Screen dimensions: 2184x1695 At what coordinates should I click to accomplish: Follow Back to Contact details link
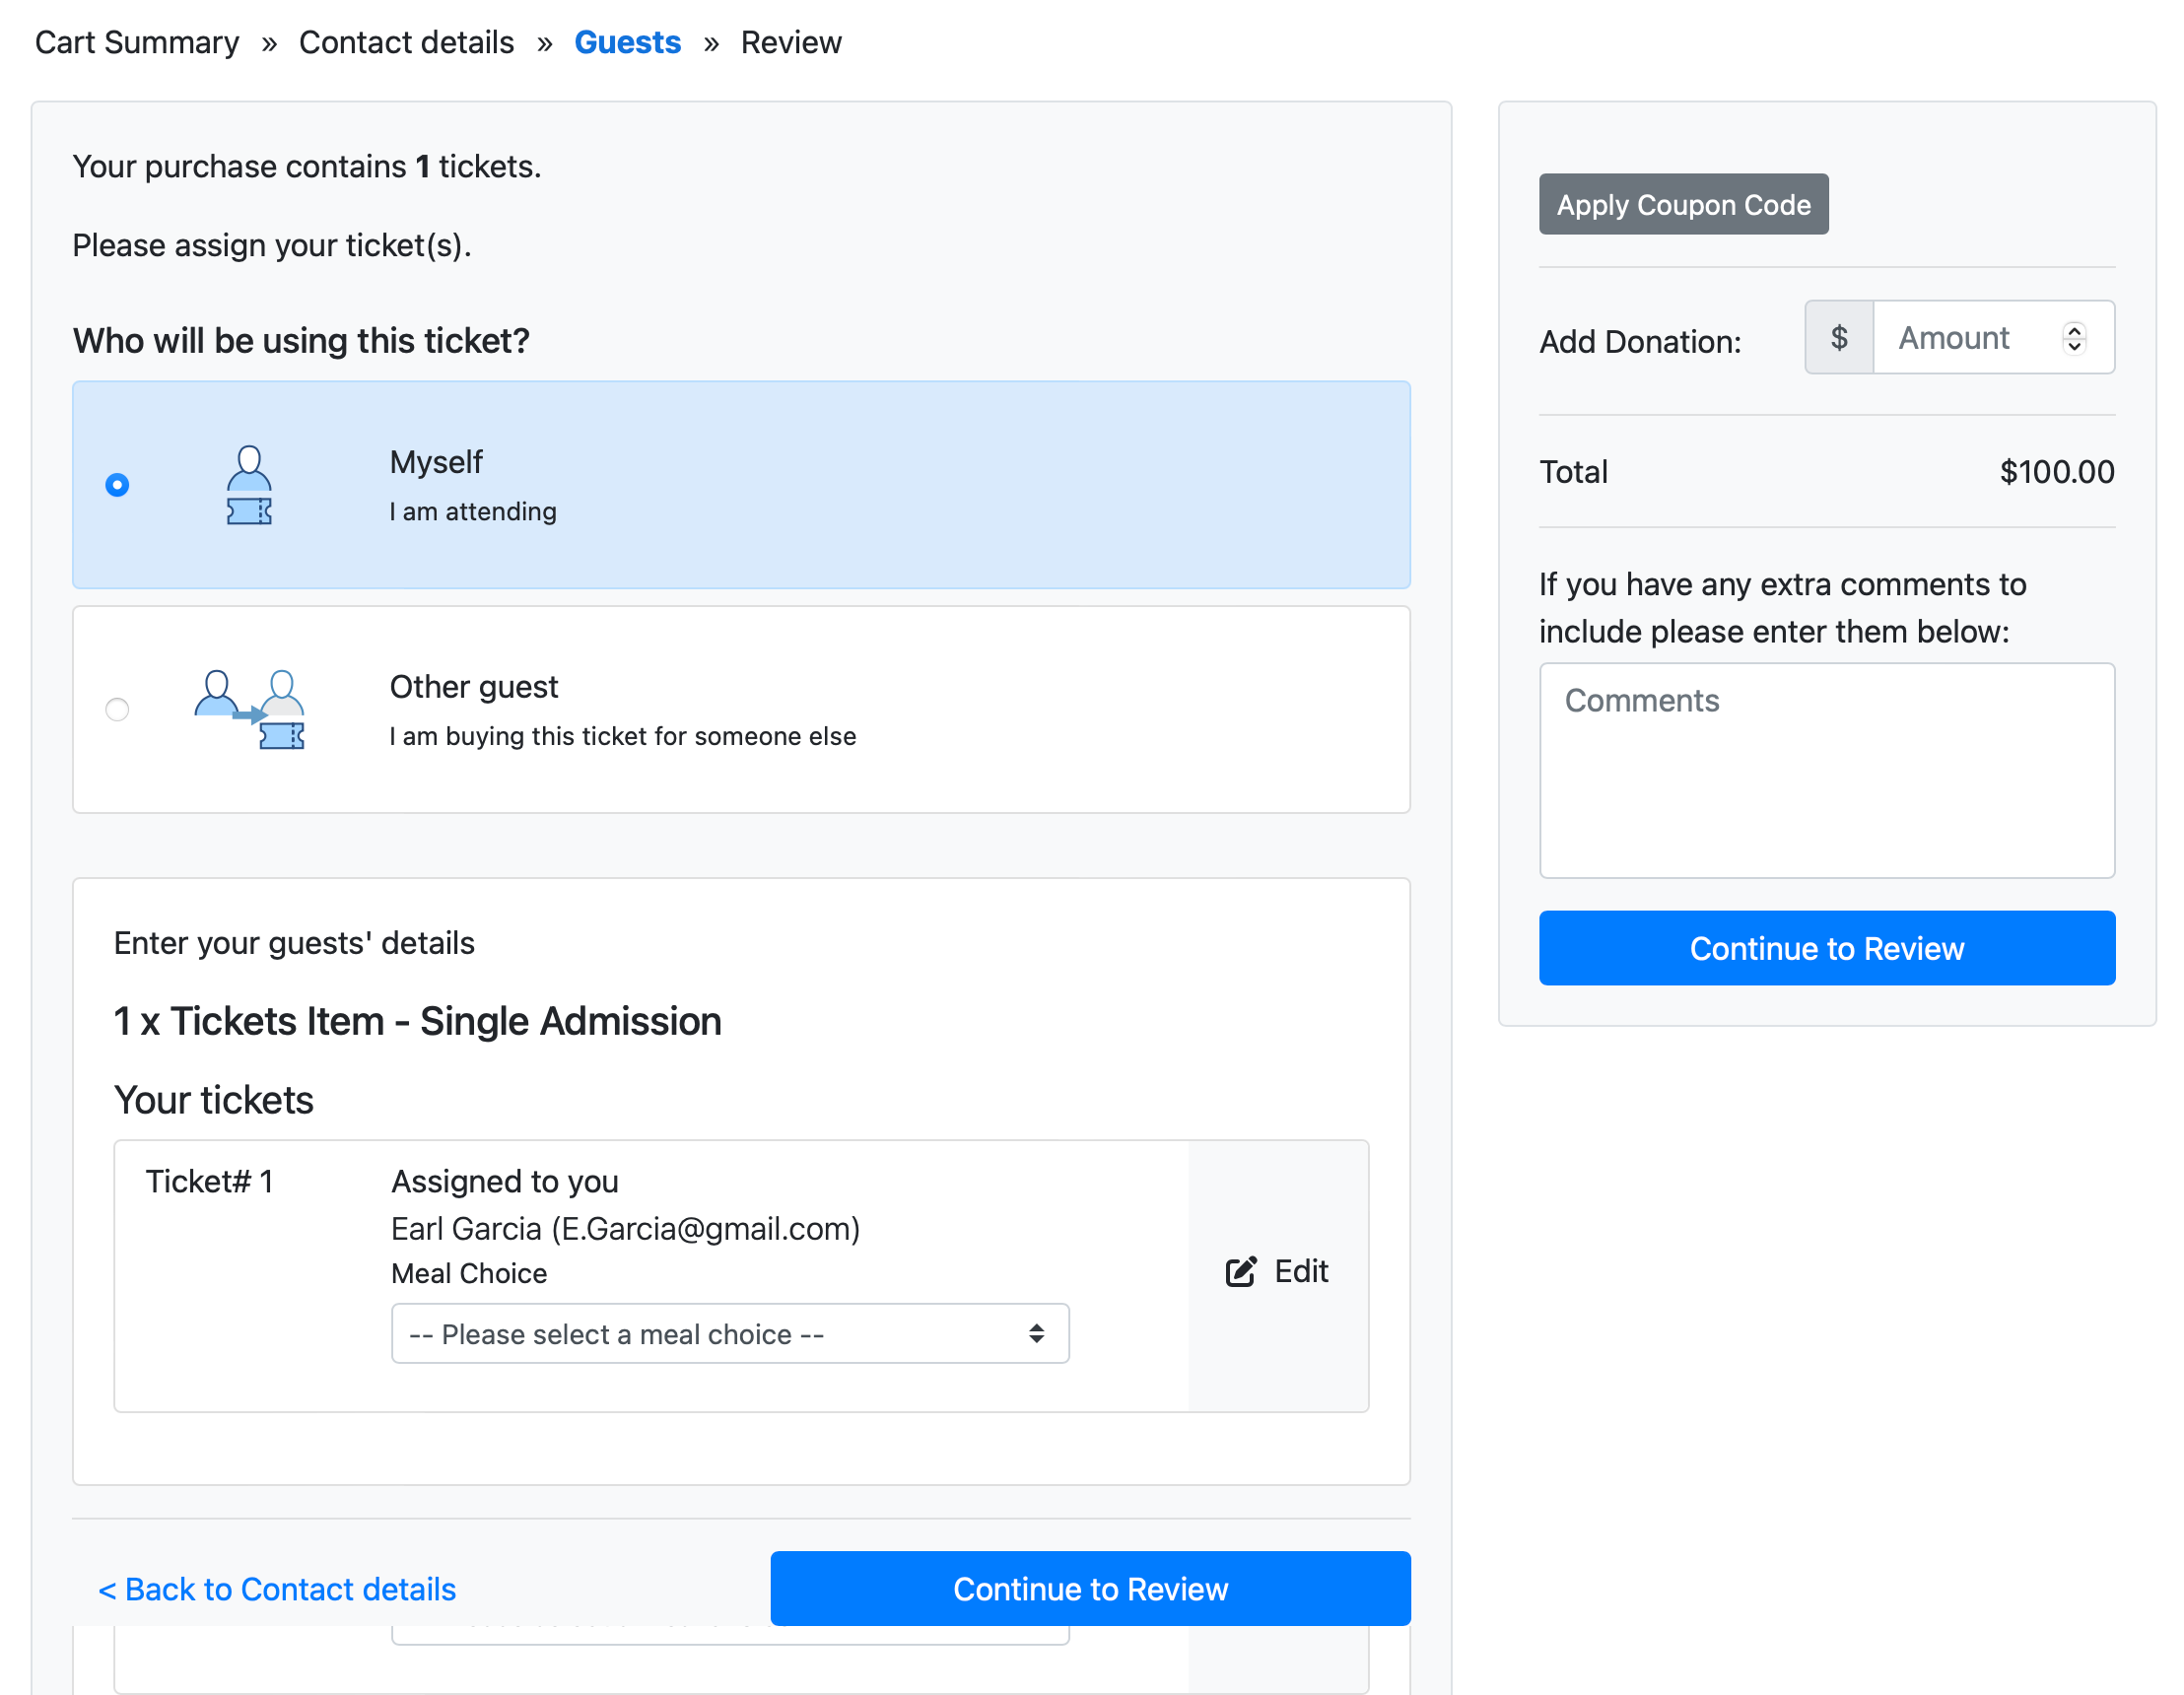click(x=277, y=1588)
